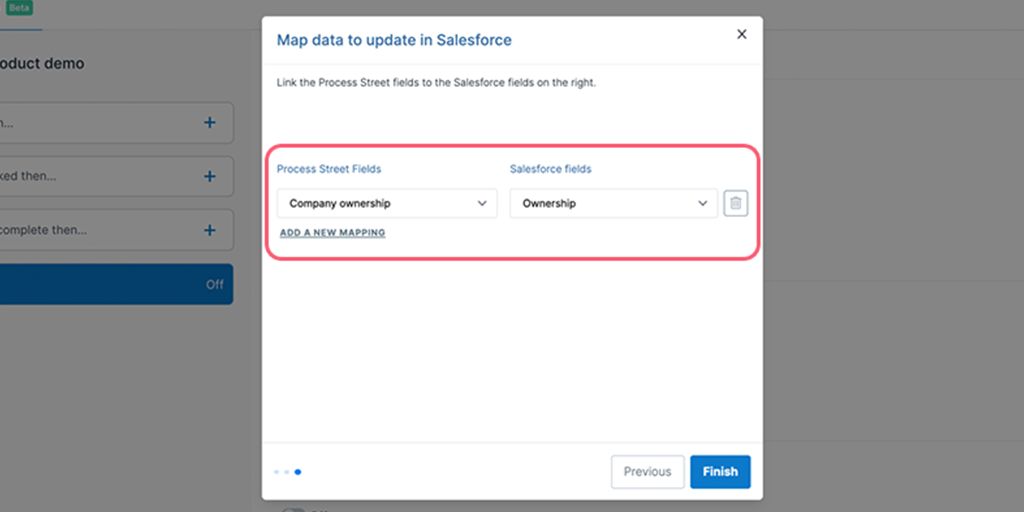Click the plus icon on the topmost trigger row
1024x512 pixels.
(x=210, y=122)
